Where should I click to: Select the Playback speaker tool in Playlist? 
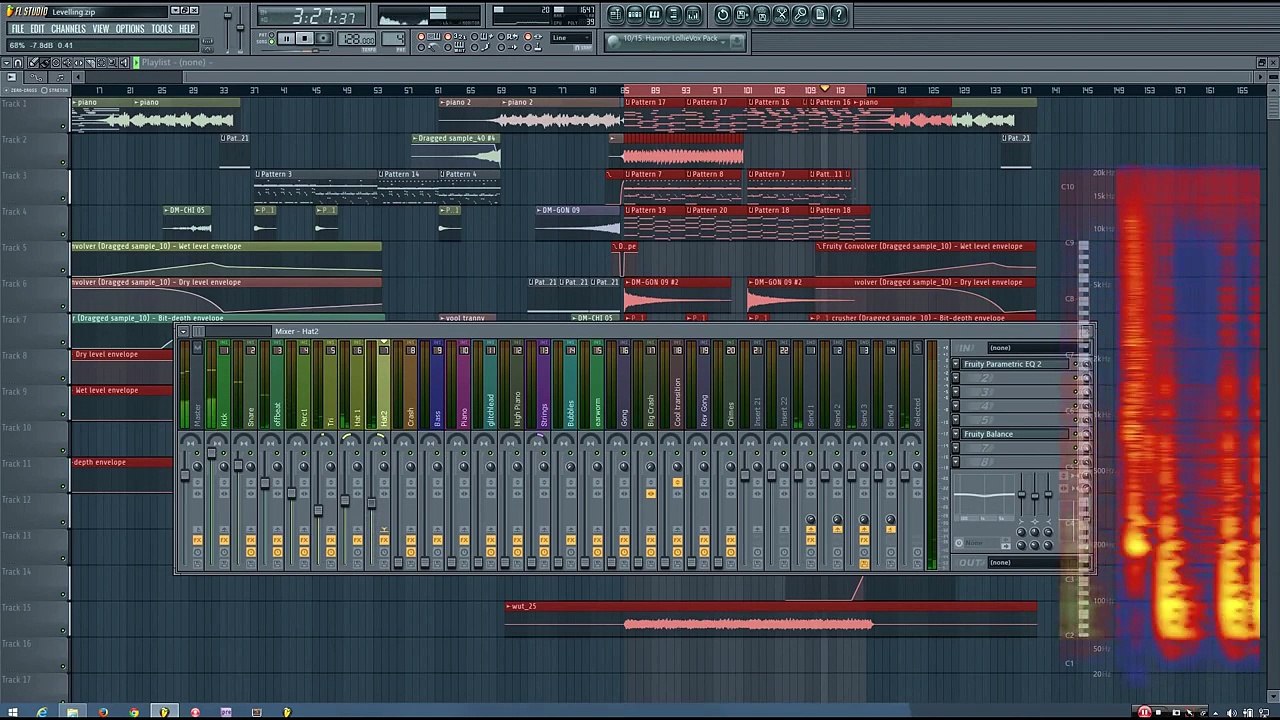point(124,62)
